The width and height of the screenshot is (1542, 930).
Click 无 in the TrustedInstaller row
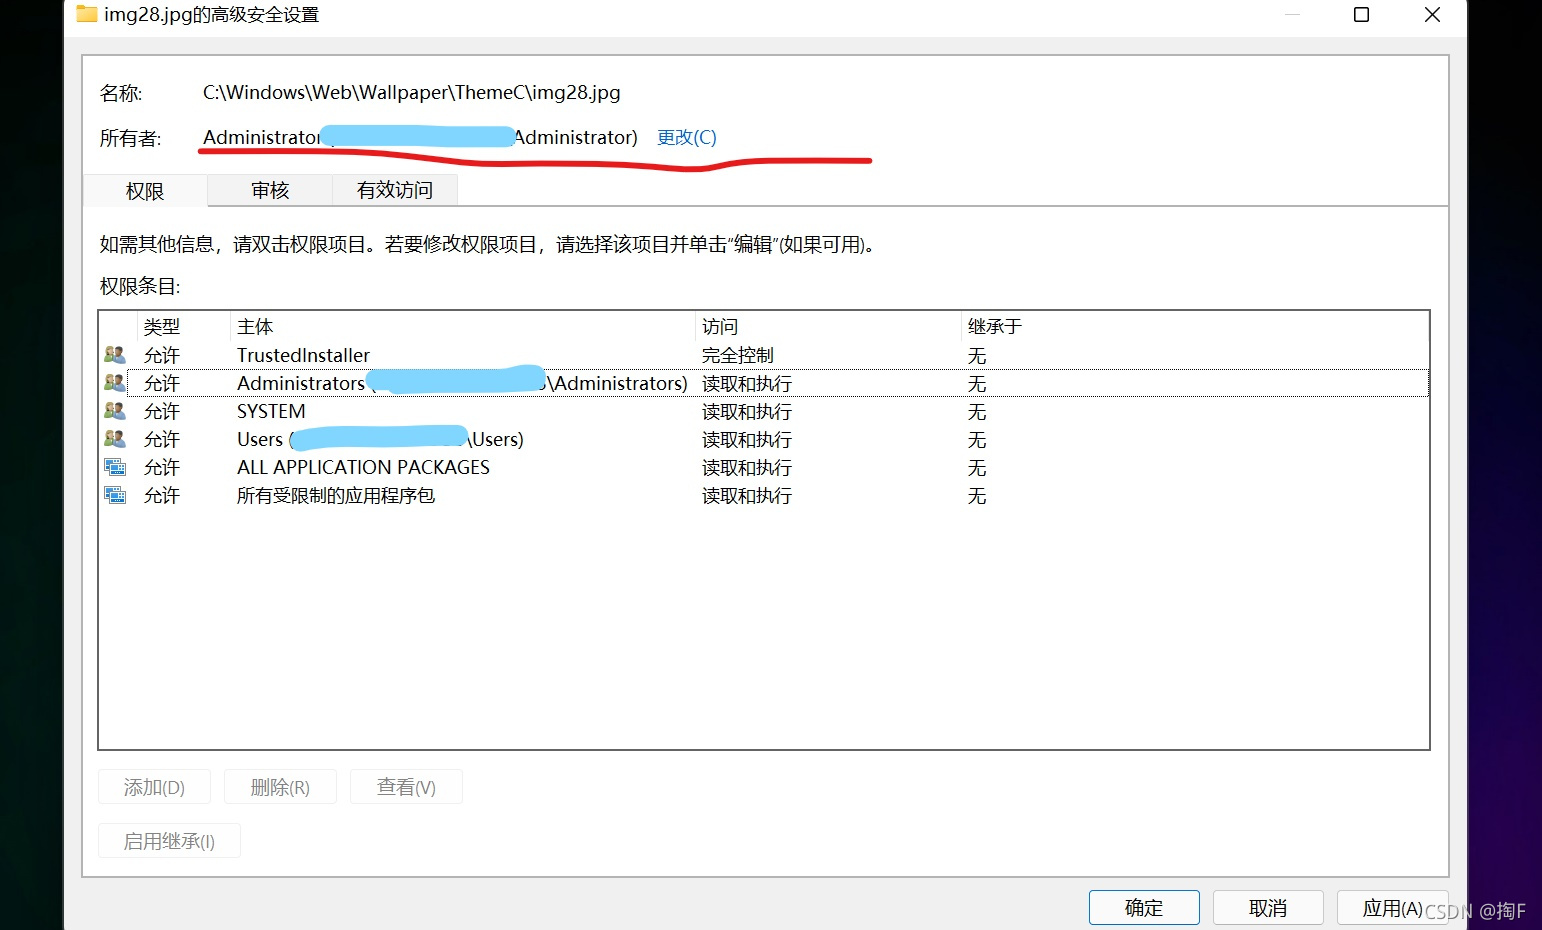977,355
